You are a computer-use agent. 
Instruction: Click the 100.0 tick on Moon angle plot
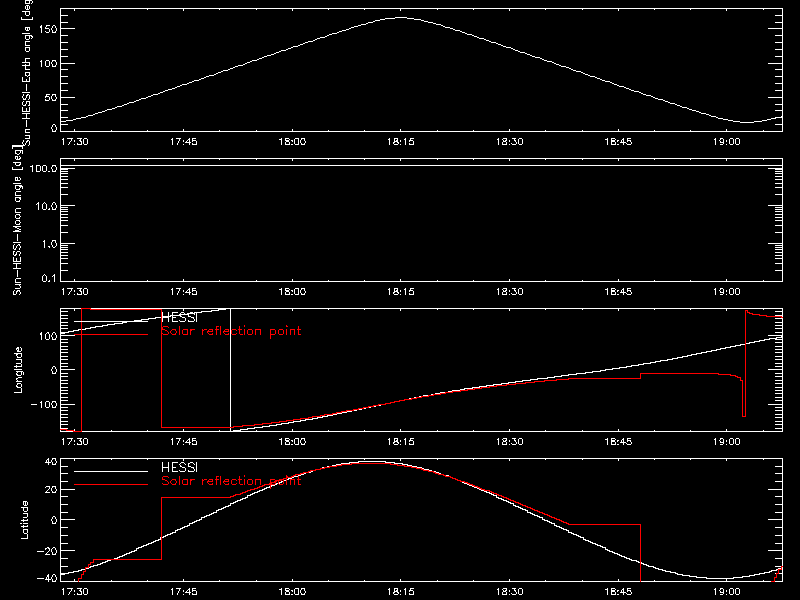[43, 168]
